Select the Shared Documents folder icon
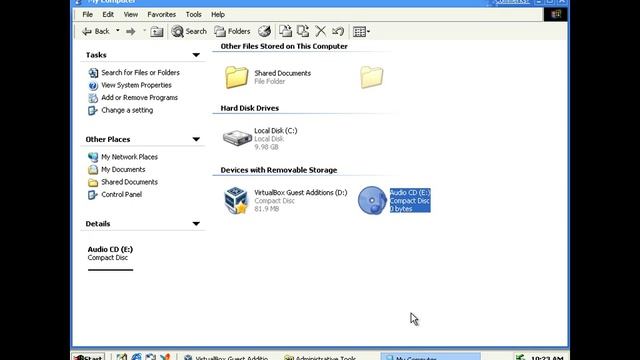The width and height of the screenshot is (640, 360). coord(236,77)
